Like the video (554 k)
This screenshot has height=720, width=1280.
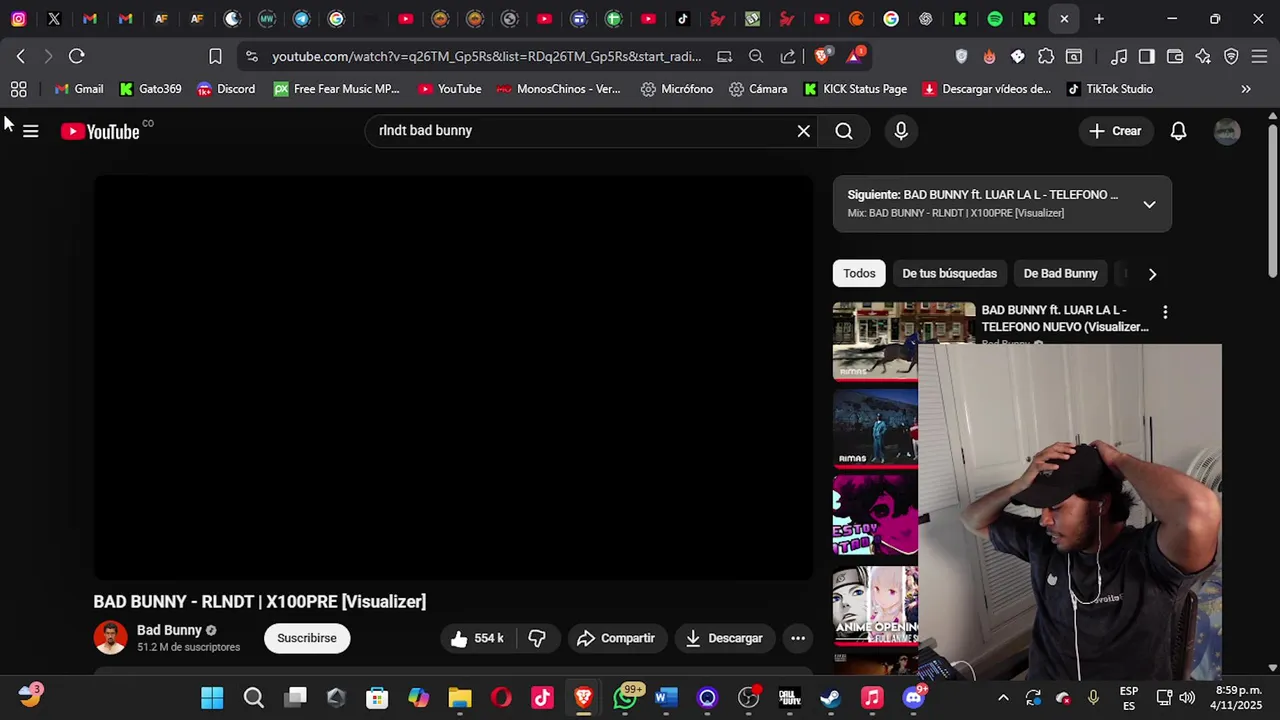tap(476, 638)
